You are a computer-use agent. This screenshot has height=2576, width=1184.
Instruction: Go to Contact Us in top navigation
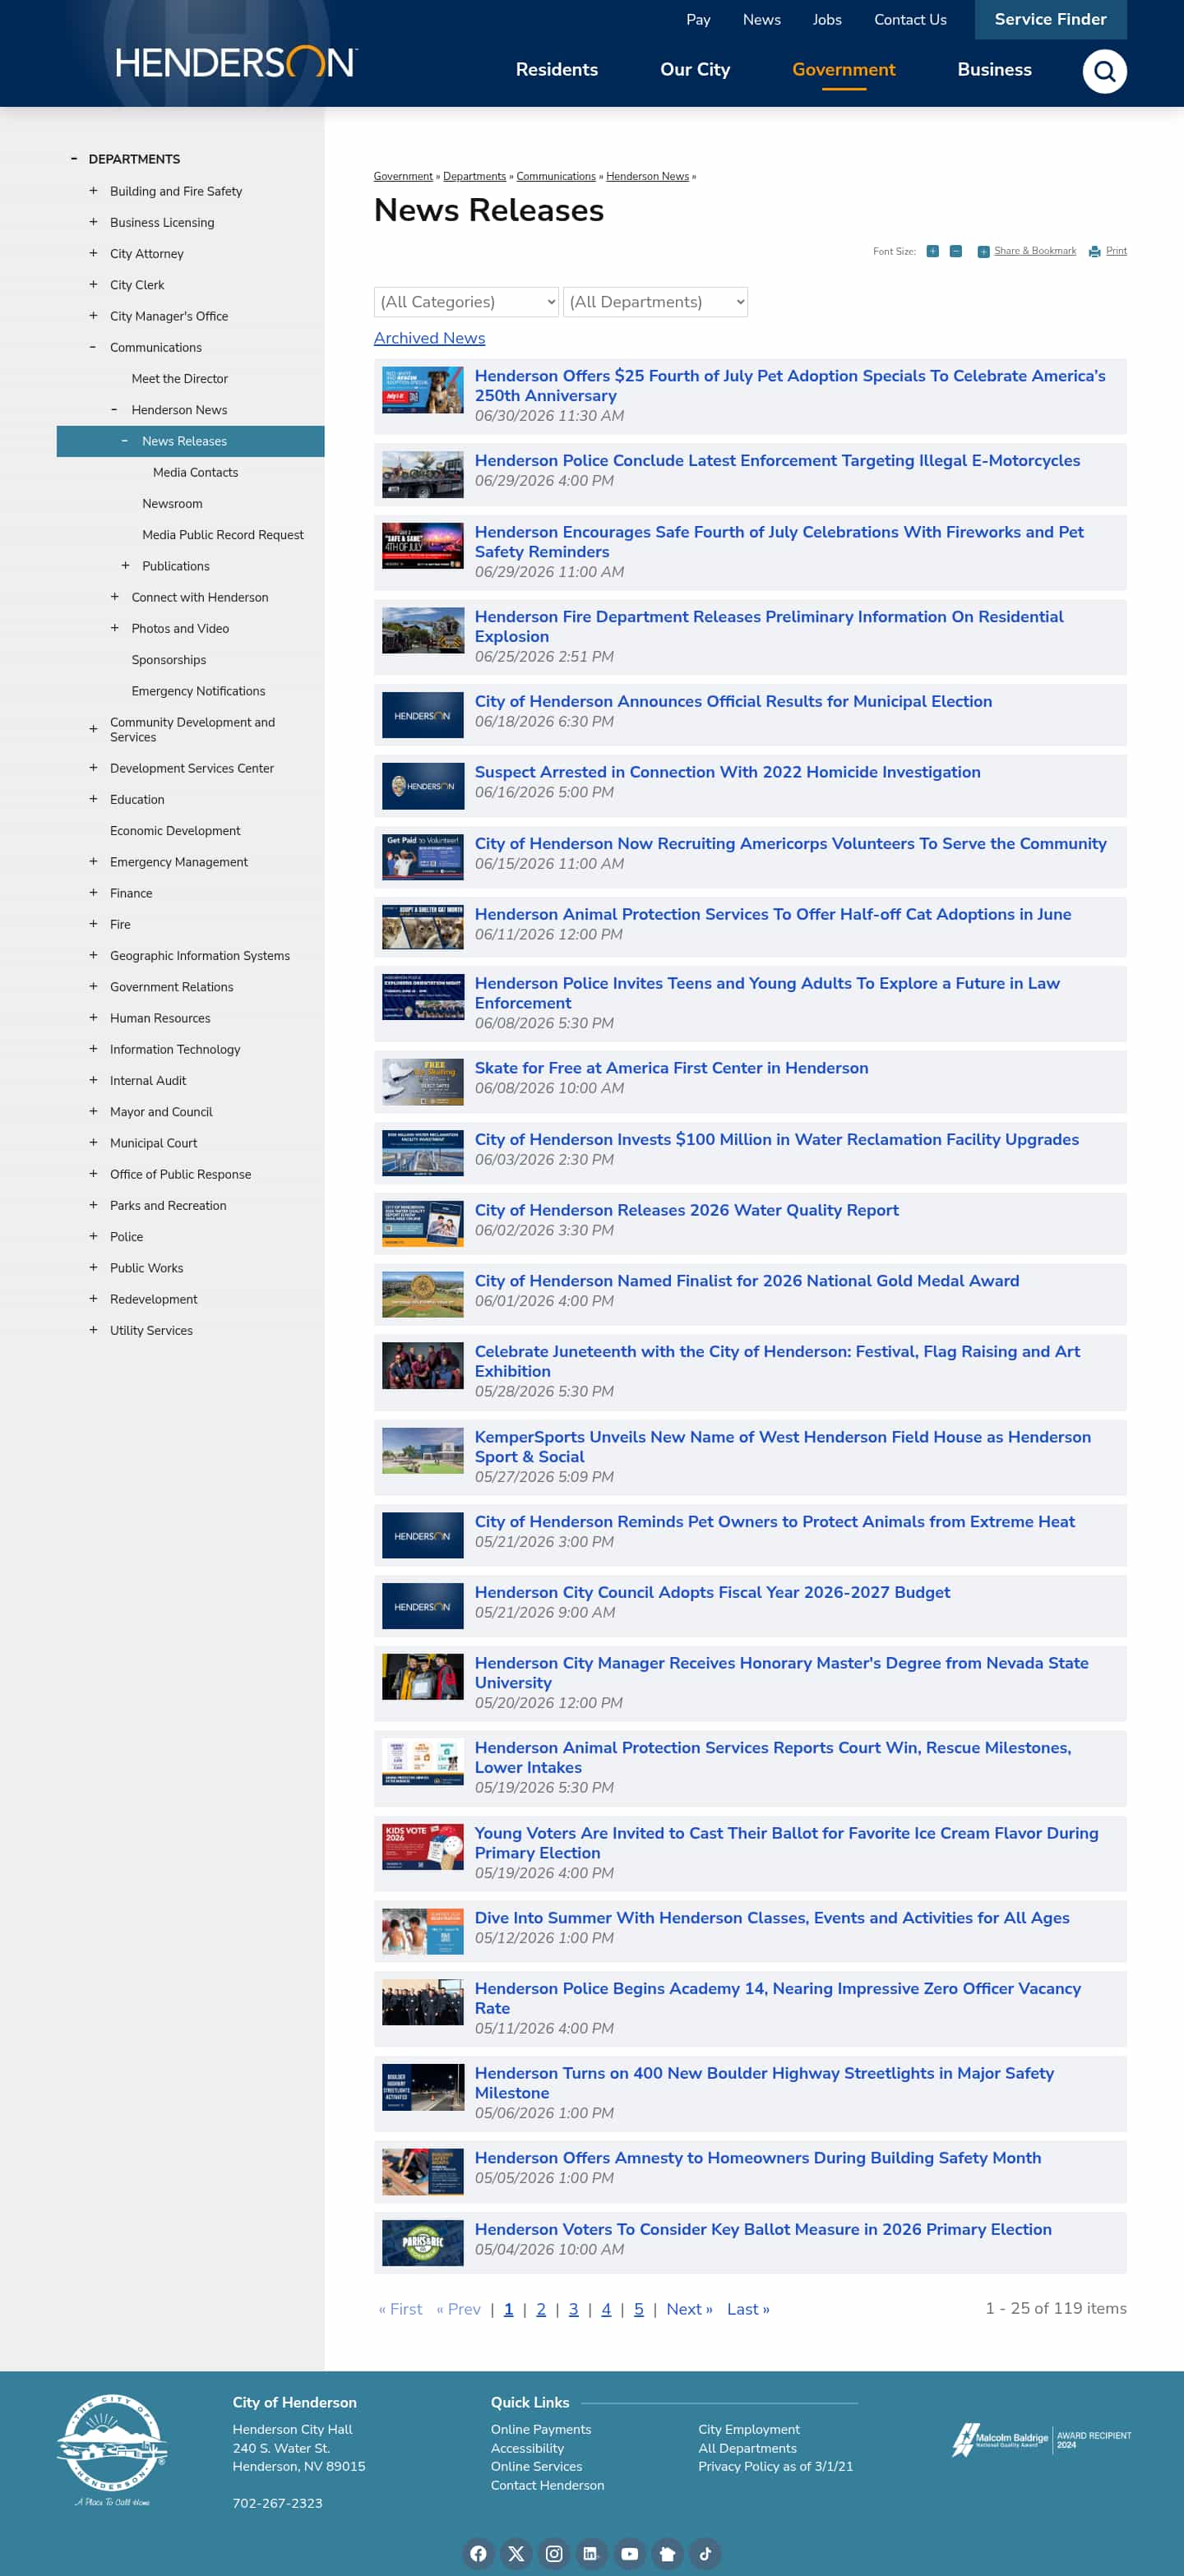click(x=910, y=19)
